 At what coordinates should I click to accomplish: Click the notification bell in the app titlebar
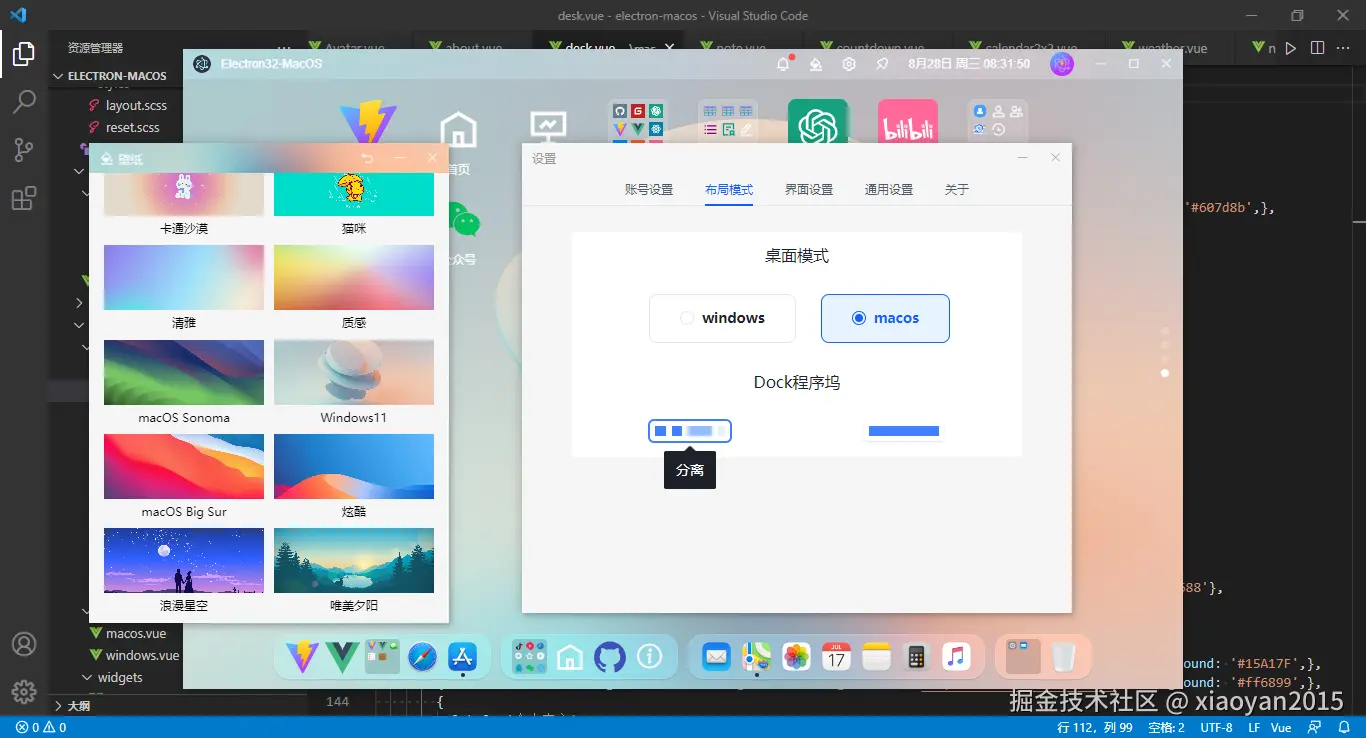783,63
